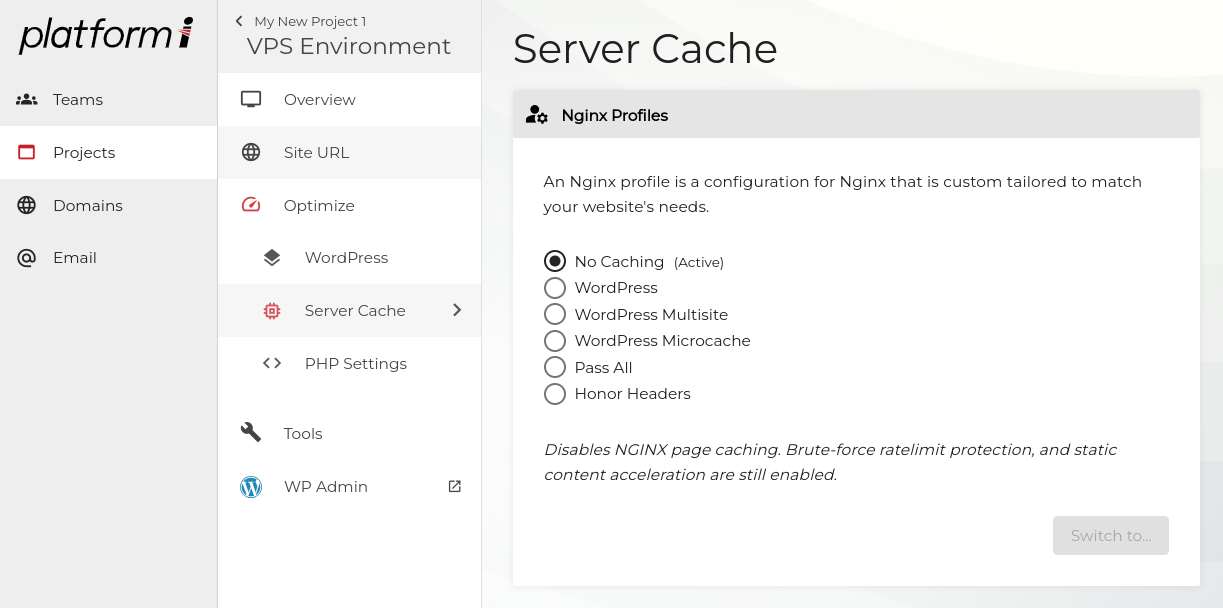Go back using My New Project 1 chevron

click(239, 21)
